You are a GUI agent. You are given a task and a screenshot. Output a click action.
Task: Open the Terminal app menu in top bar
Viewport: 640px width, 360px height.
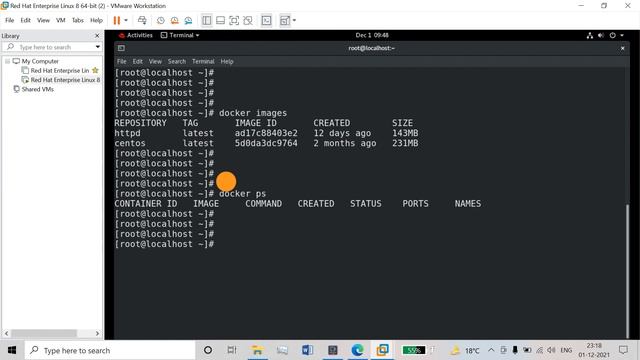pos(180,35)
